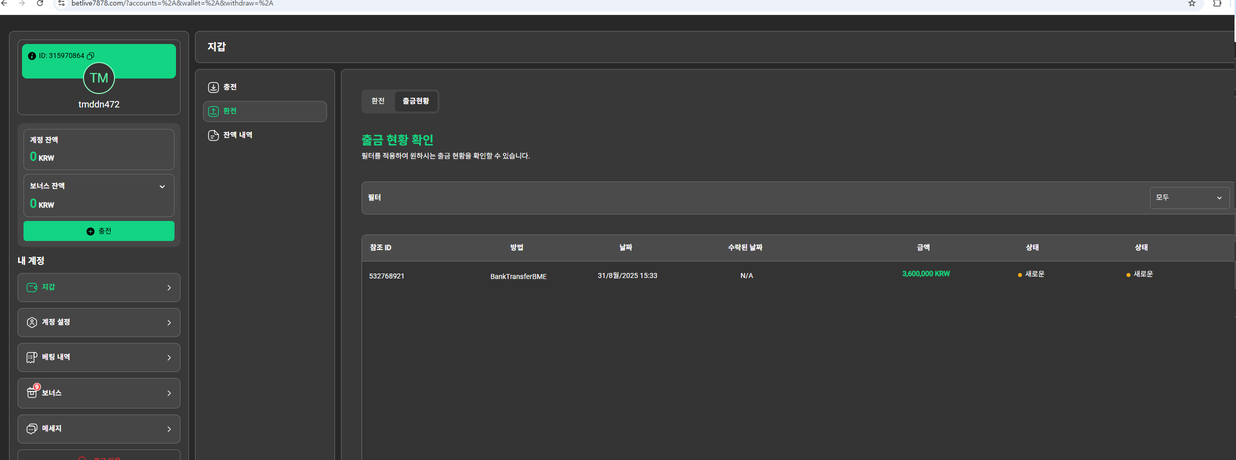The width and height of the screenshot is (1236, 460).
Task: Expand the 보너스 잔액 dropdown chevron
Action: pyautogui.click(x=162, y=186)
